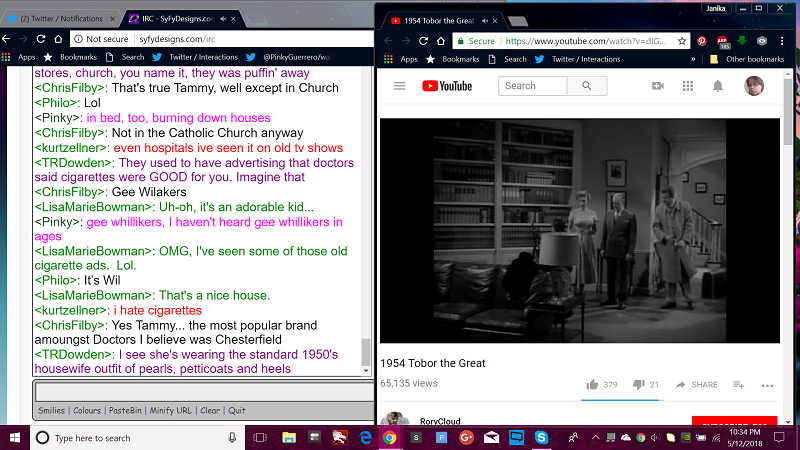The width and height of the screenshot is (800, 450).
Task: Click PasteBin in IRC toolbar
Action: pyautogui.click(x=125, y=410)
